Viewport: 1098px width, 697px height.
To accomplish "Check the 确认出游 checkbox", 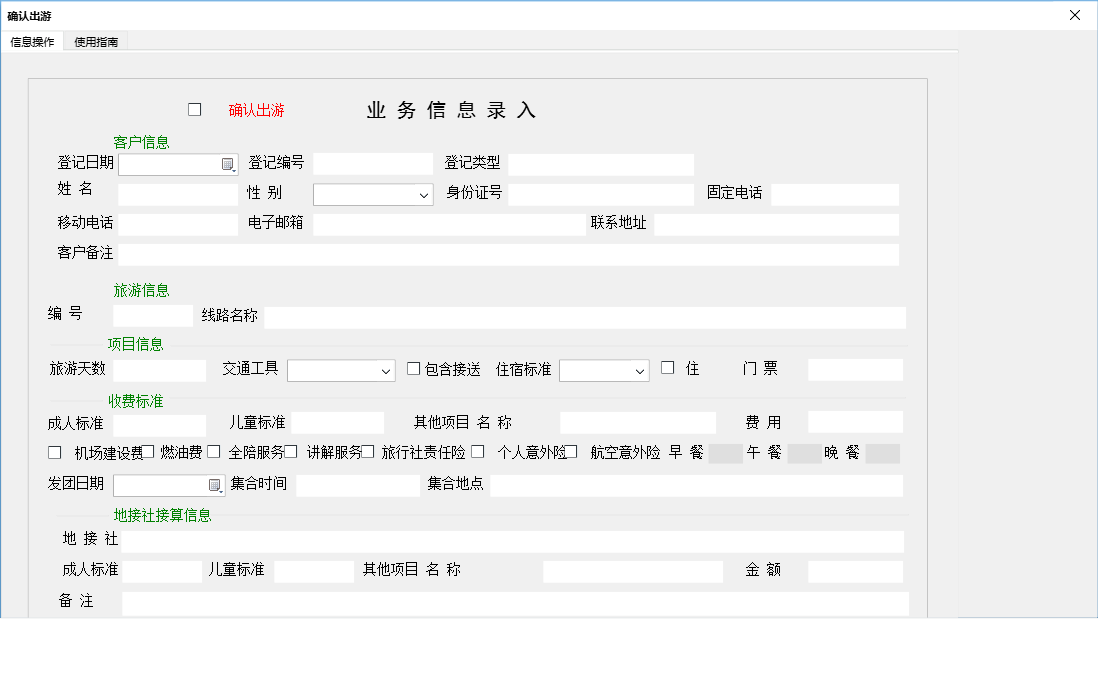I will 194,109.
